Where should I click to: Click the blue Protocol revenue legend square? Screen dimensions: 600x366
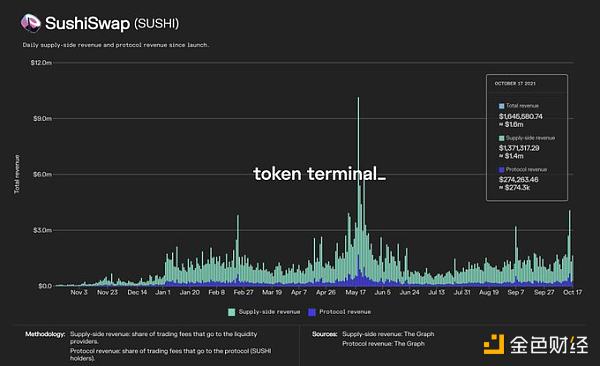(312, 312)
